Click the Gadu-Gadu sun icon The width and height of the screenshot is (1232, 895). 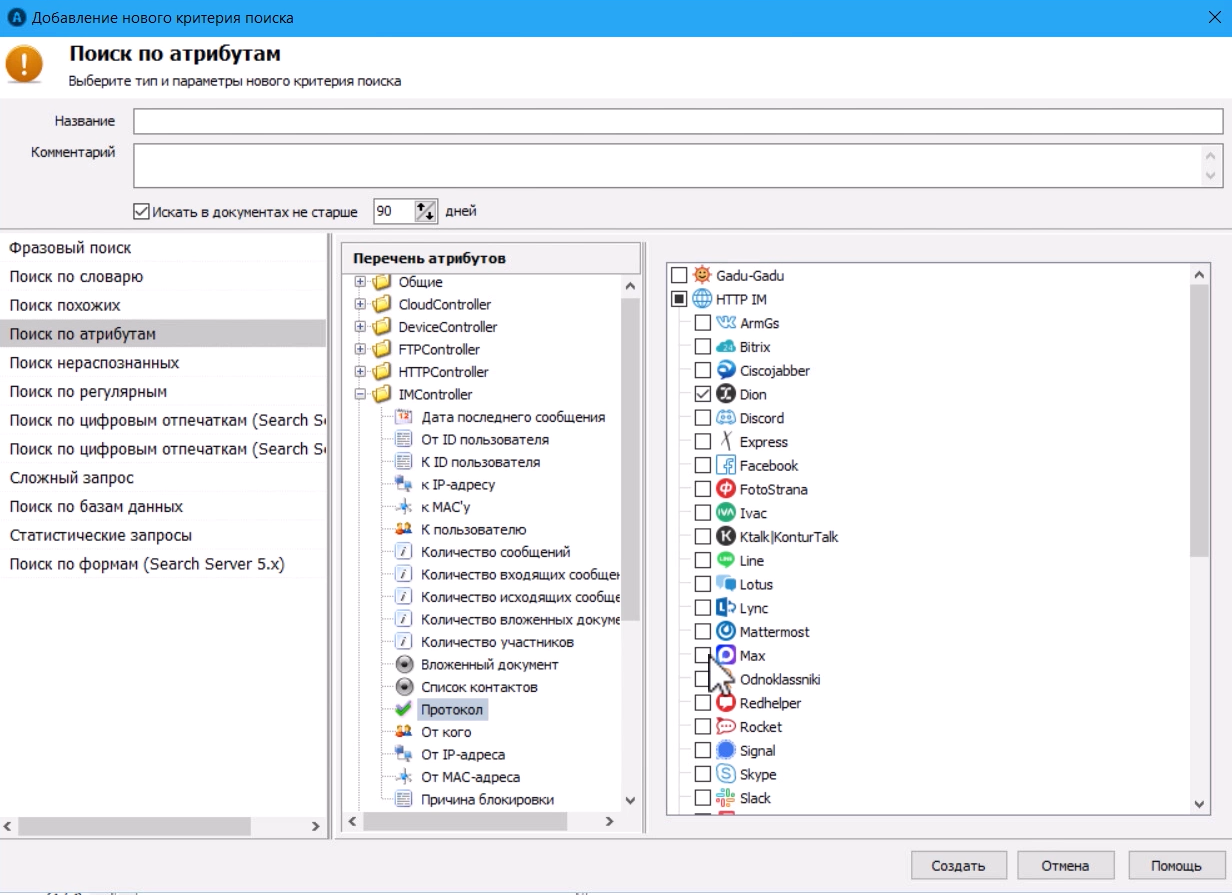[x=703, y=275]
